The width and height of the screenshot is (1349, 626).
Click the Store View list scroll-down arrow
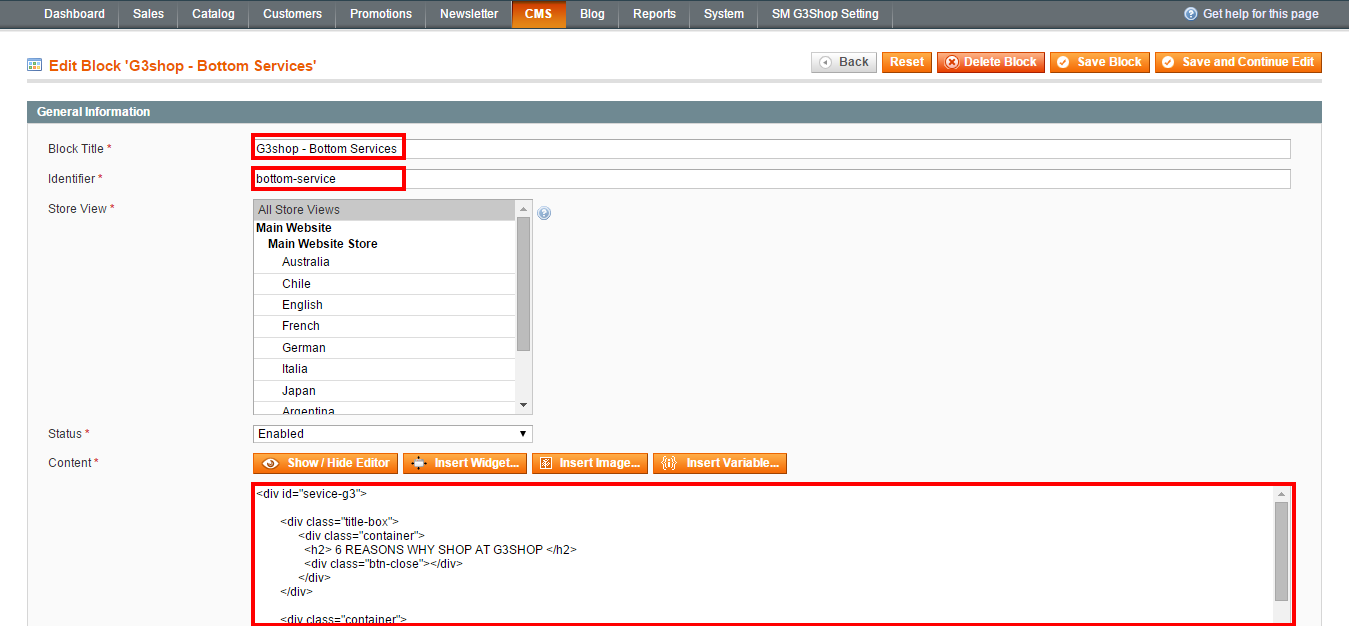point(523,405)
